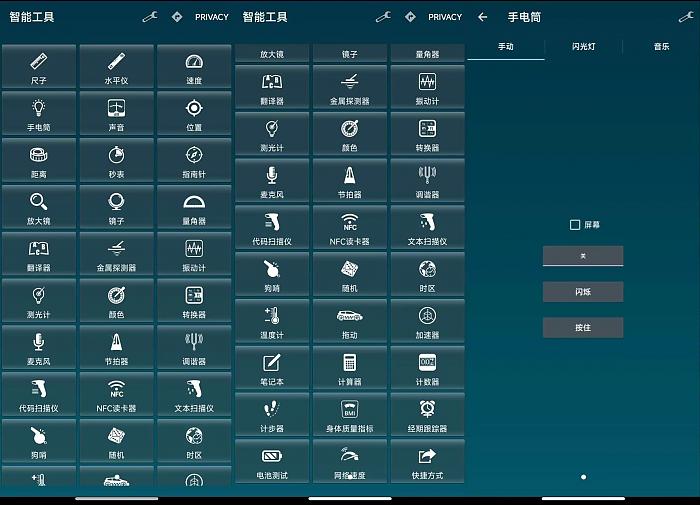Open partially shown 放大镜 tile on the middle screen
This screenshot has width=700, height=505.
point(272,54)
